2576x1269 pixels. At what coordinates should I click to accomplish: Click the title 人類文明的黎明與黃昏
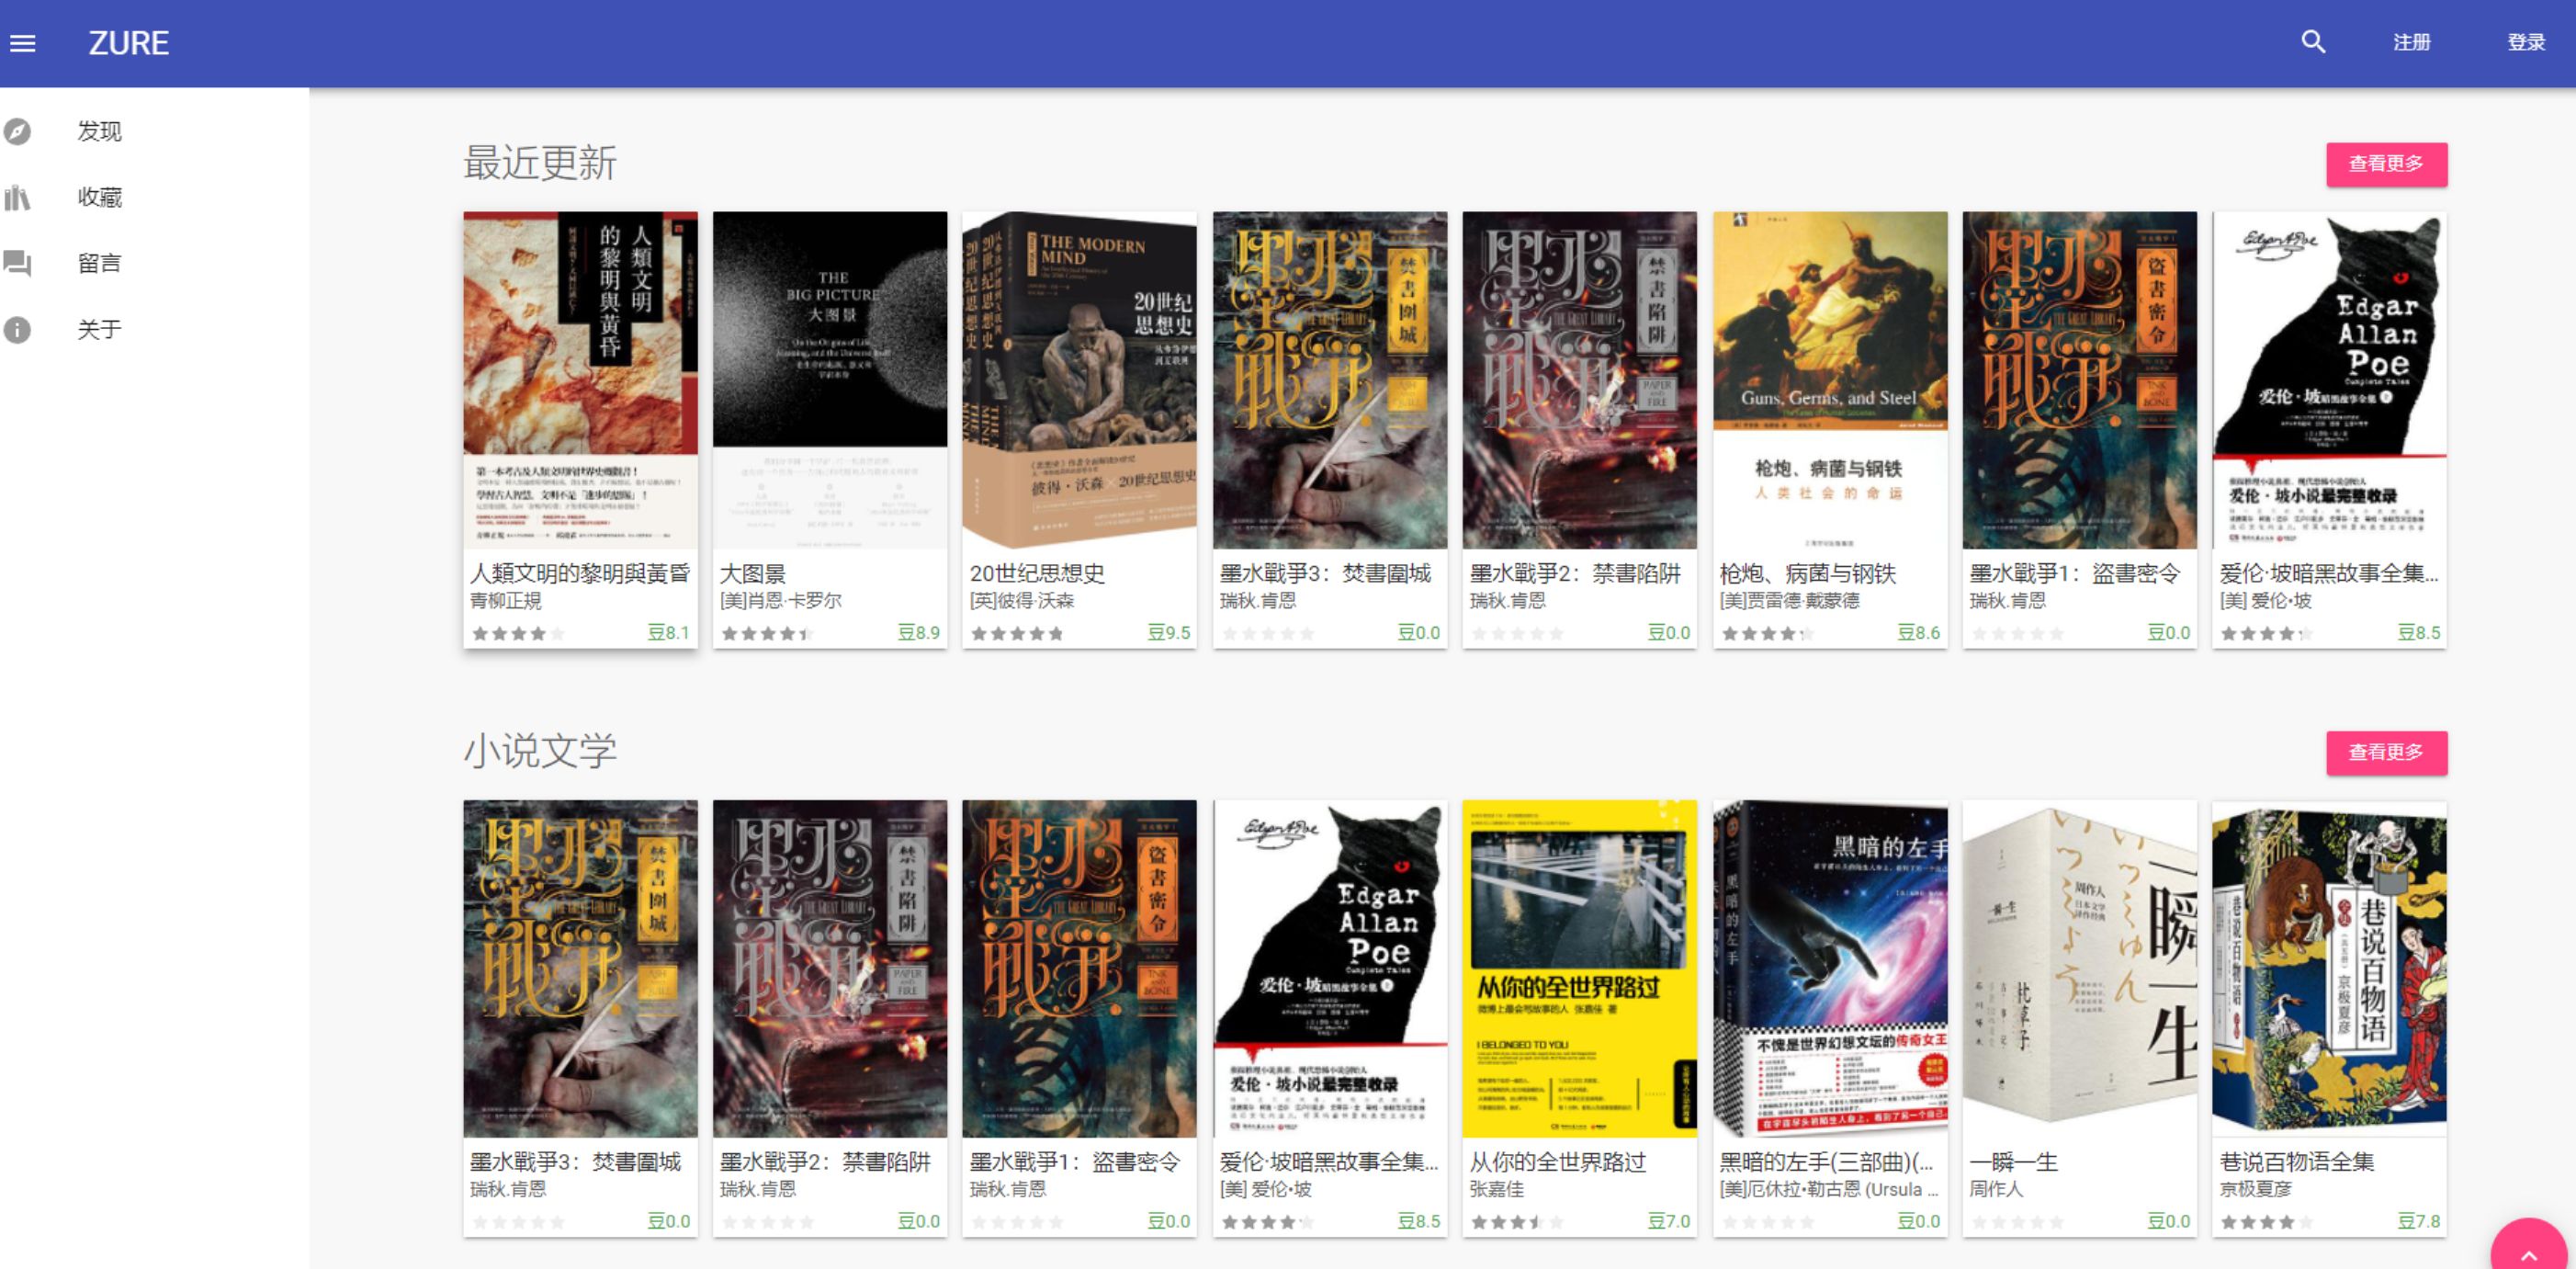(580, 573)
